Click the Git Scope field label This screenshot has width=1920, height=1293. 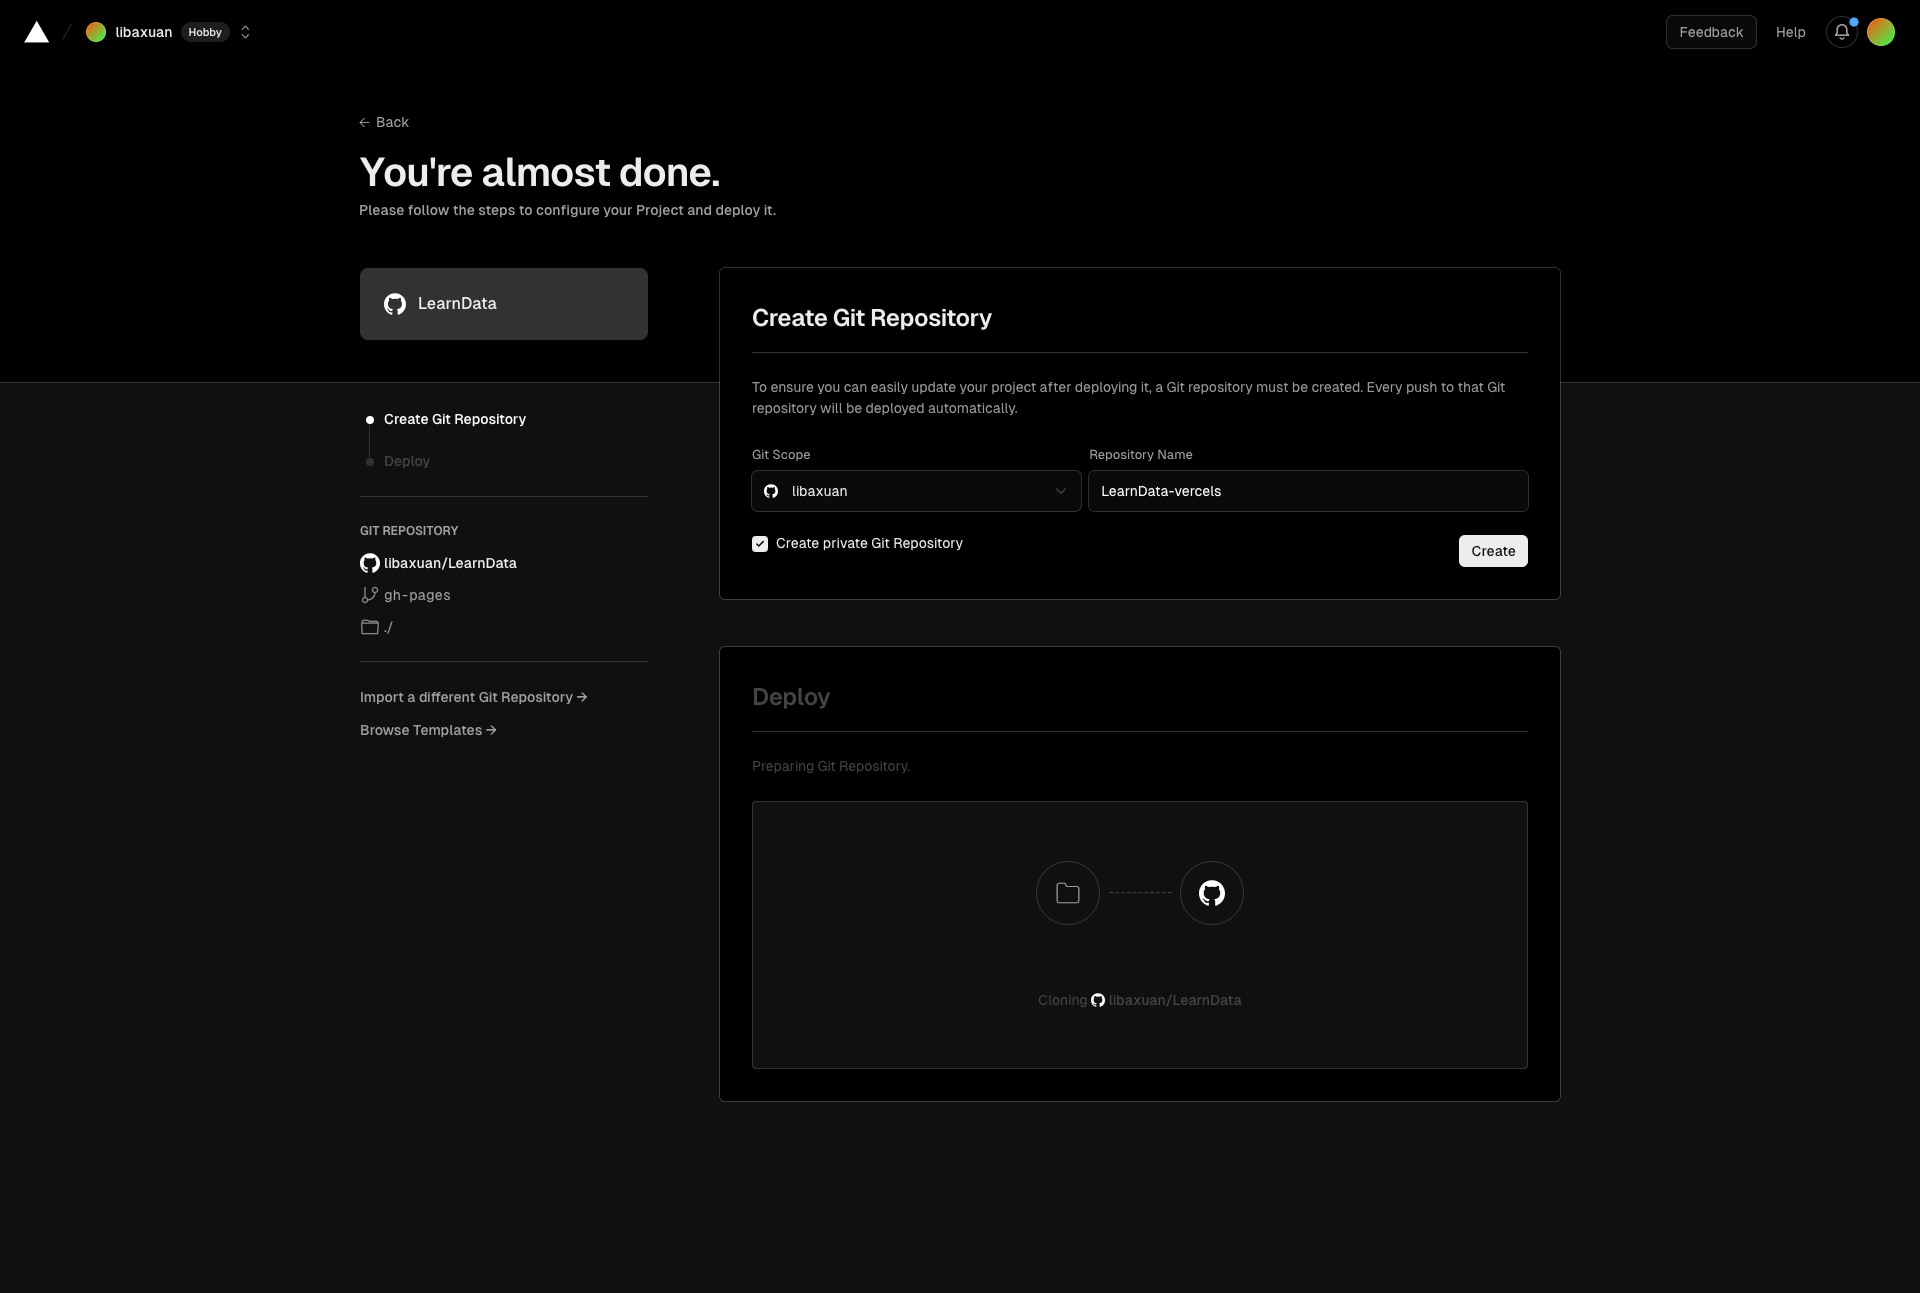781,455
